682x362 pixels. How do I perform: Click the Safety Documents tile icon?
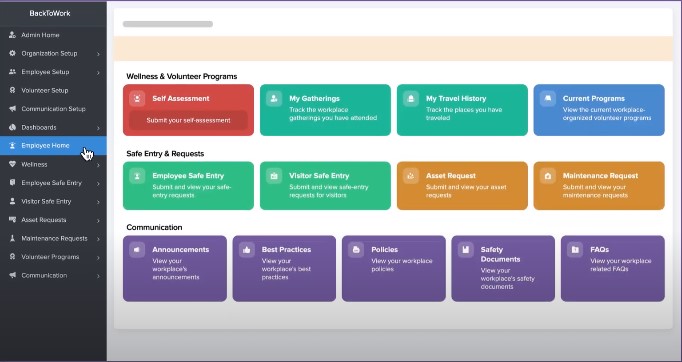[465, 250]
